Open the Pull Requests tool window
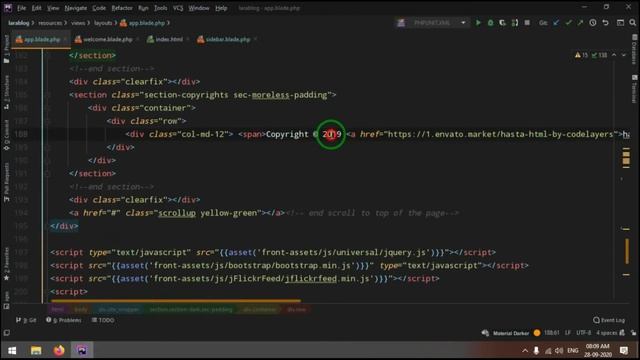The width and height of the screenshot is (640, 360). click(6, 182)
